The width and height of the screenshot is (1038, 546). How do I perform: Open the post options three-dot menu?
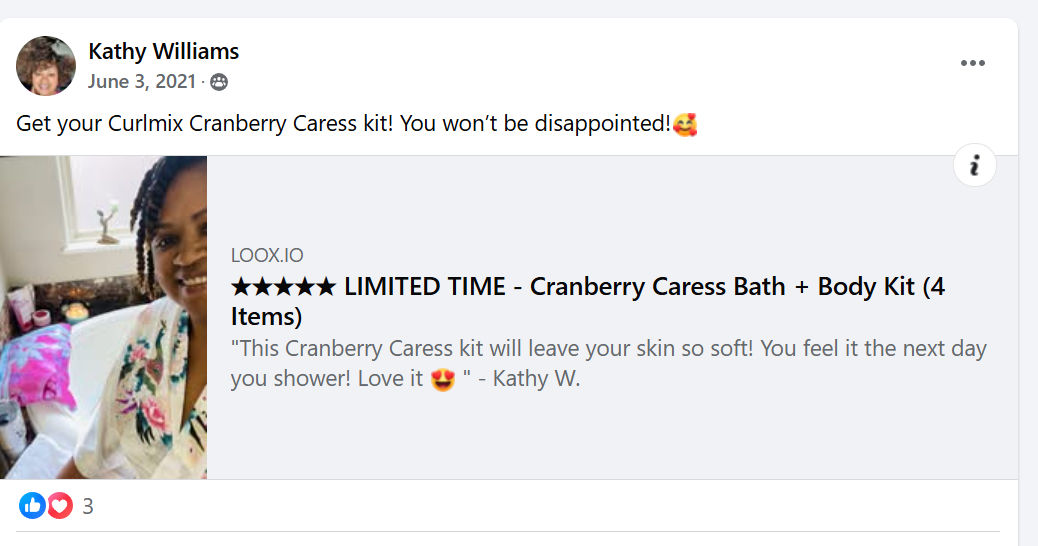(972, 63)
